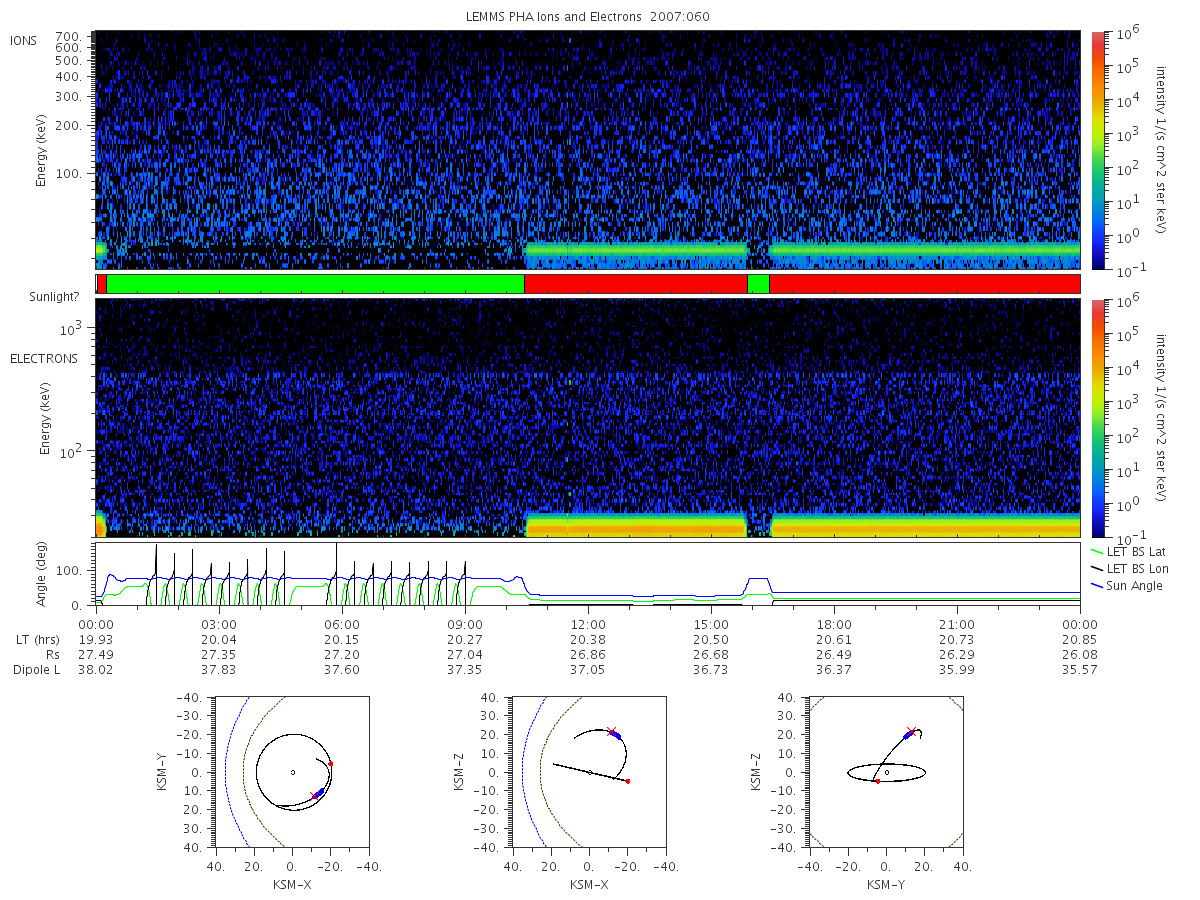
Task: Click the ION energy band between 11:00 and 15:00
Action: point(636,249)
